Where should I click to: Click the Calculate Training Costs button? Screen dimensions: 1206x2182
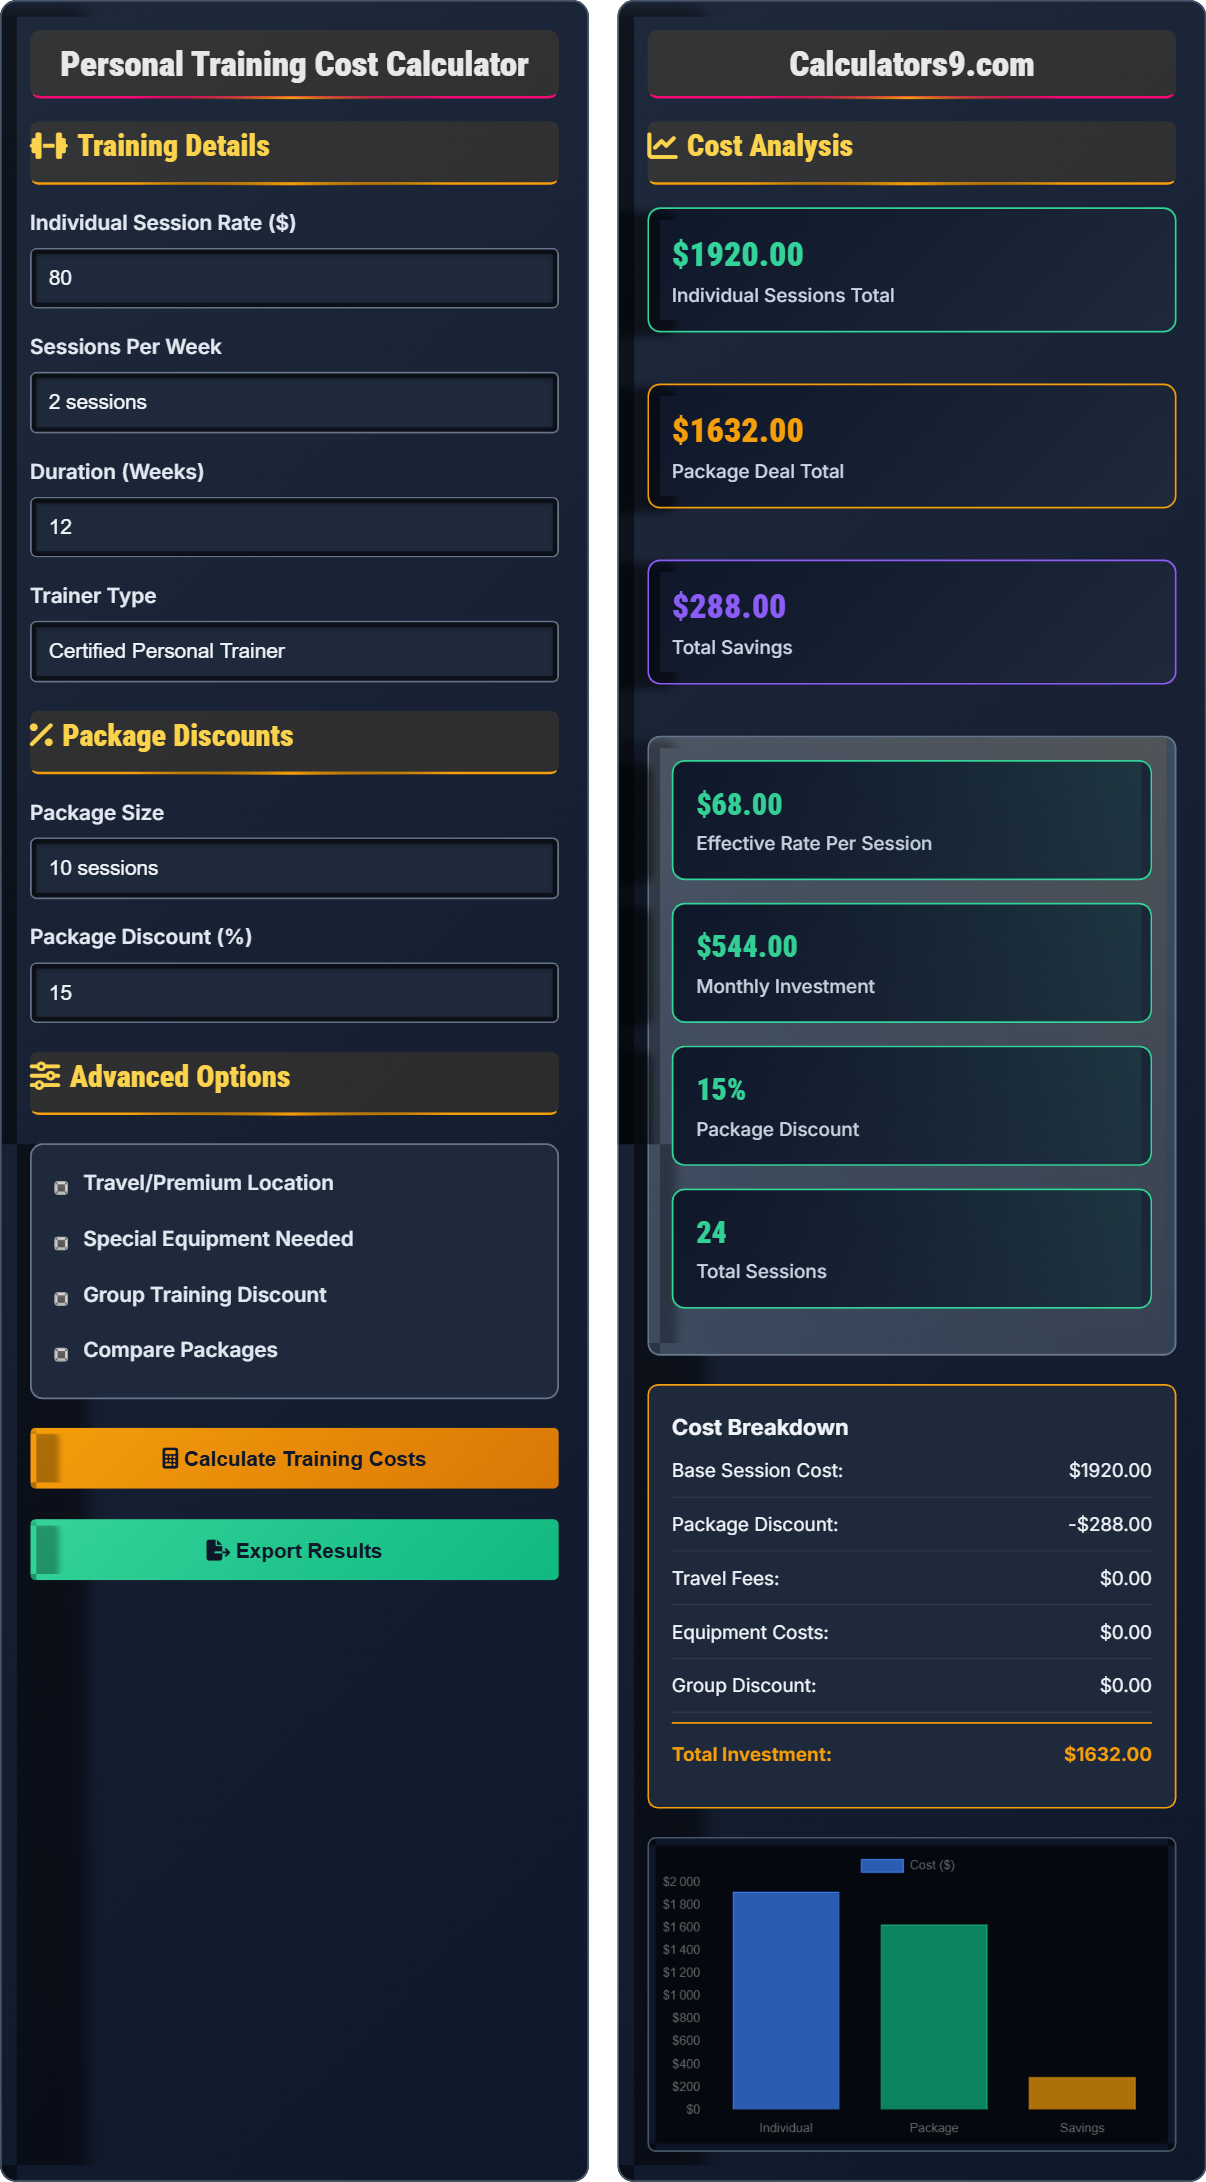click(x=294, y=1458)
